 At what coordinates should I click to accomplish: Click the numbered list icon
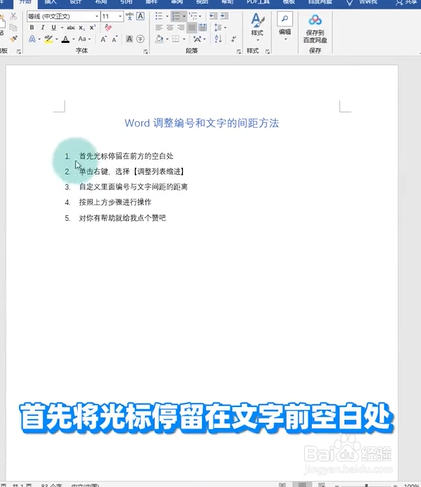click(176, 16)
